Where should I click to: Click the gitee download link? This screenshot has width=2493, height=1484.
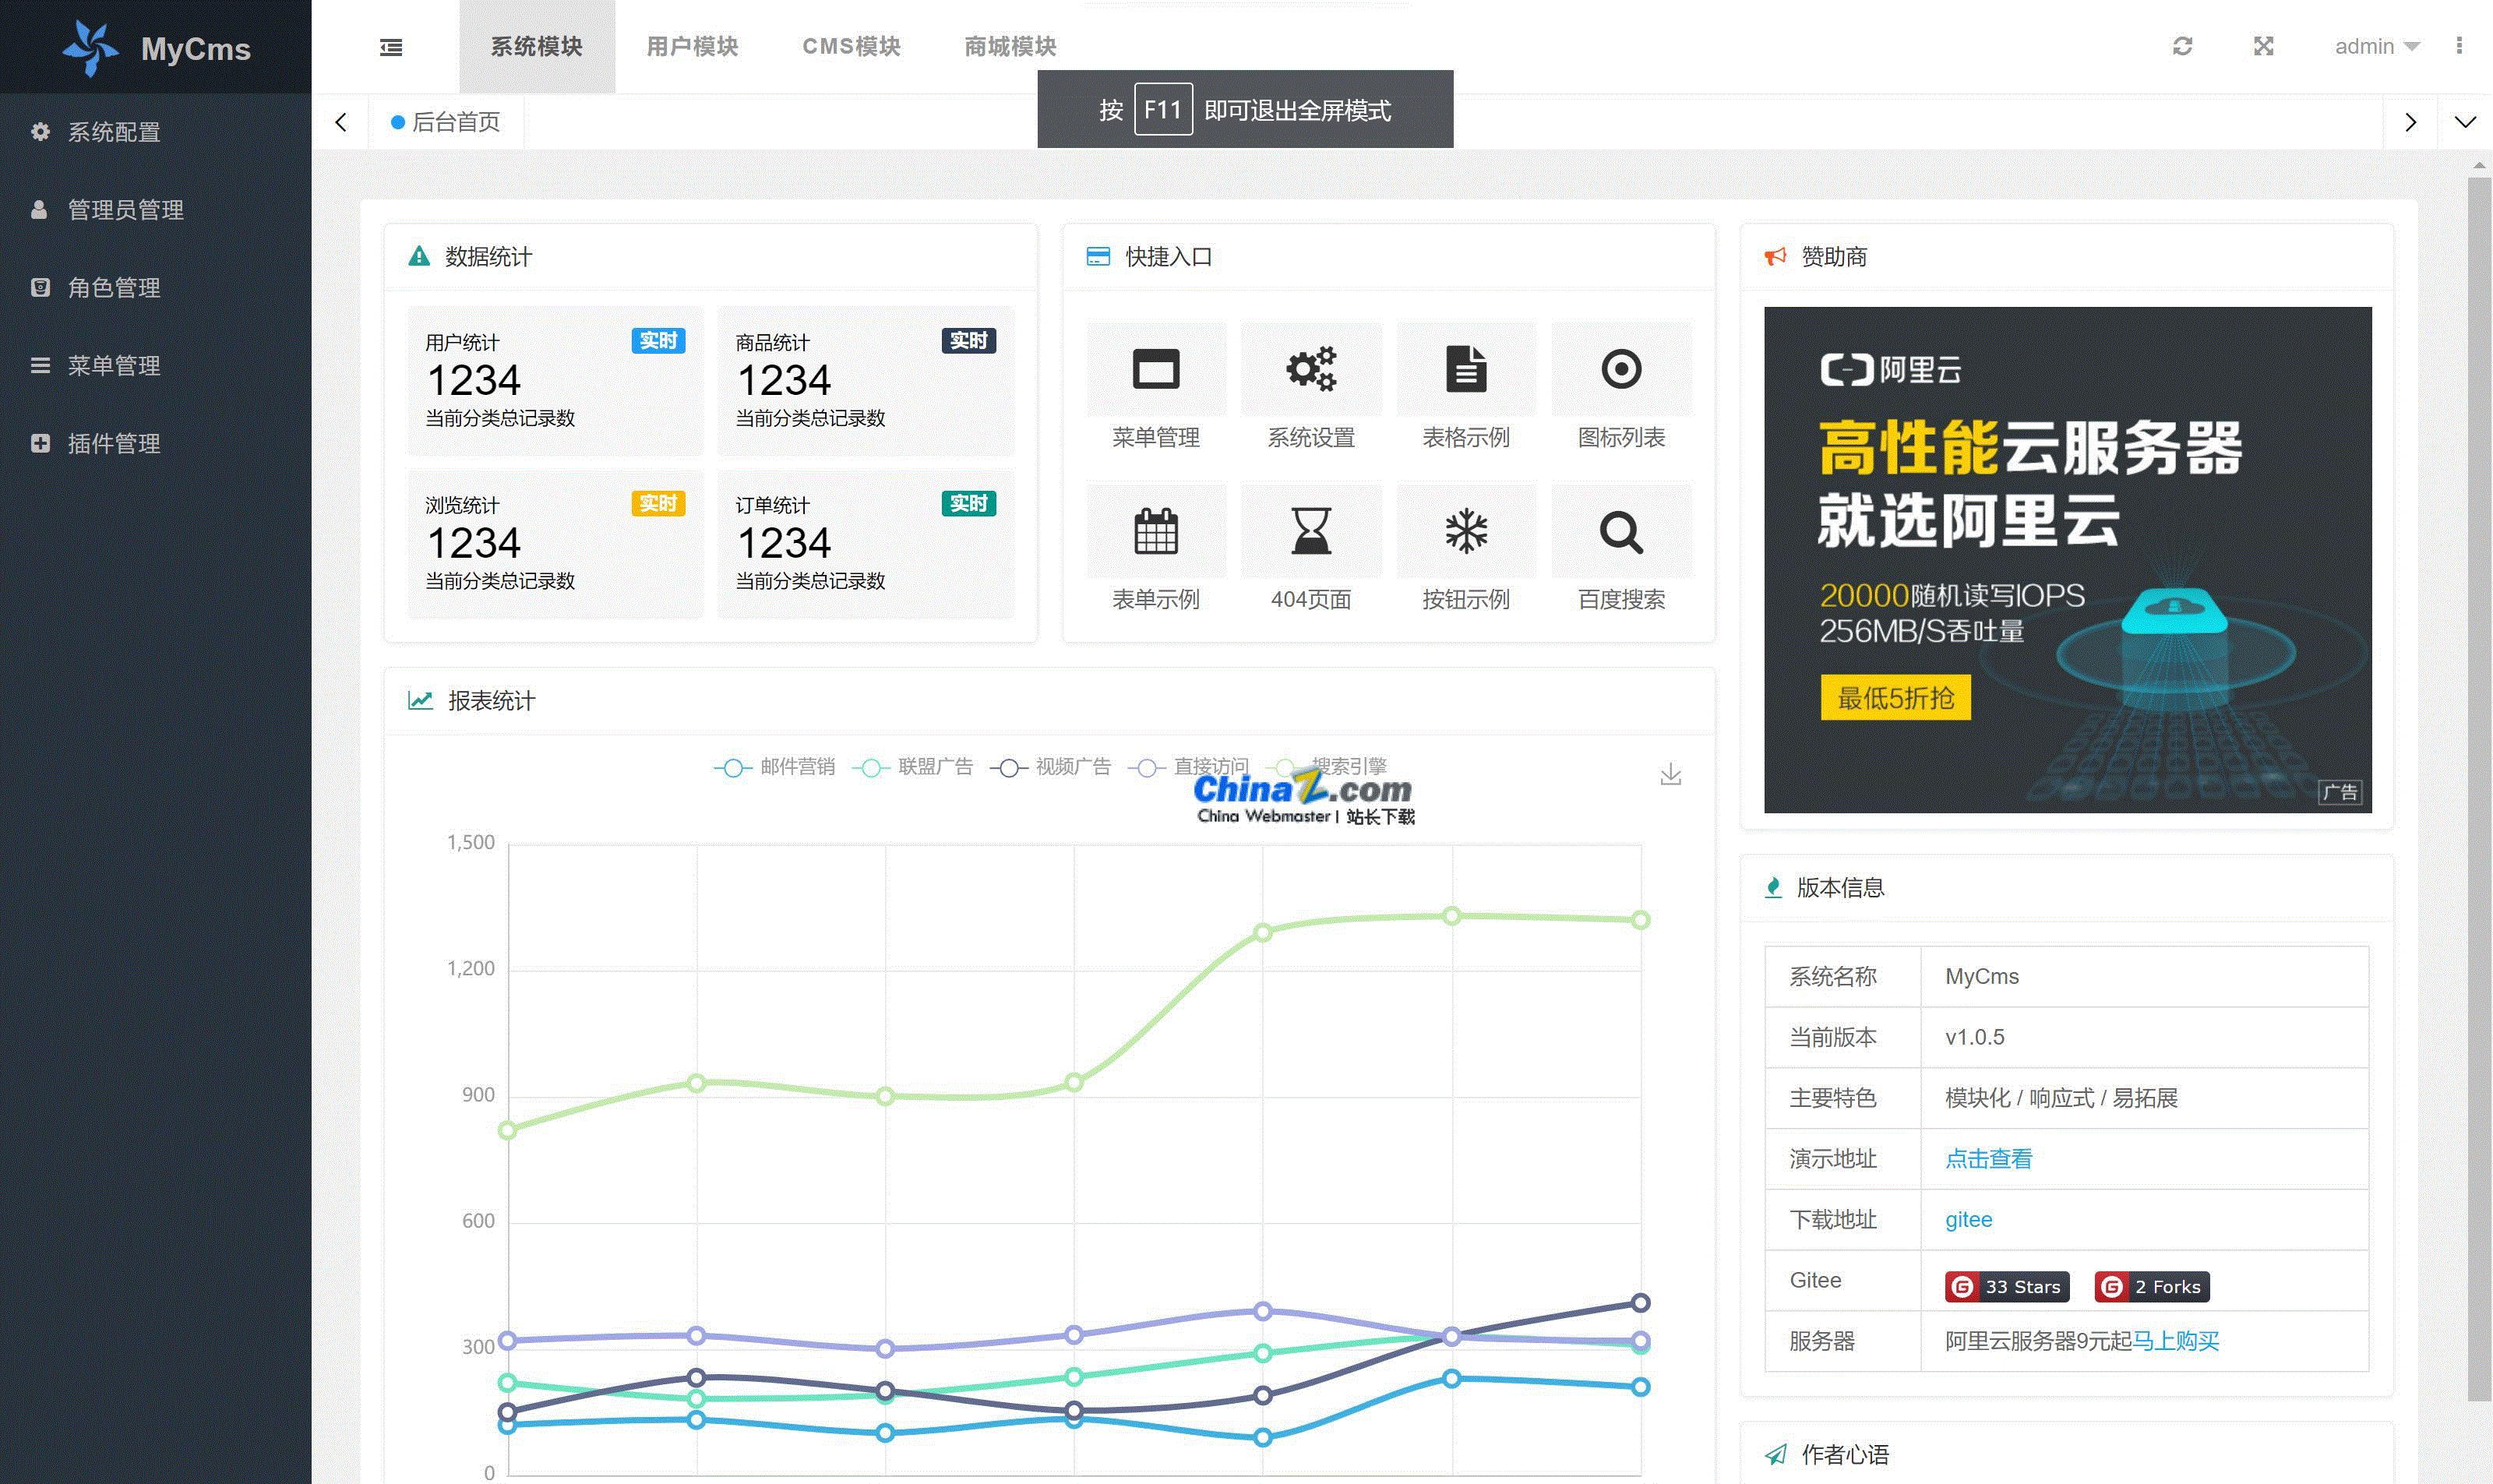pyautogui.click(x=1968, y=1219)
